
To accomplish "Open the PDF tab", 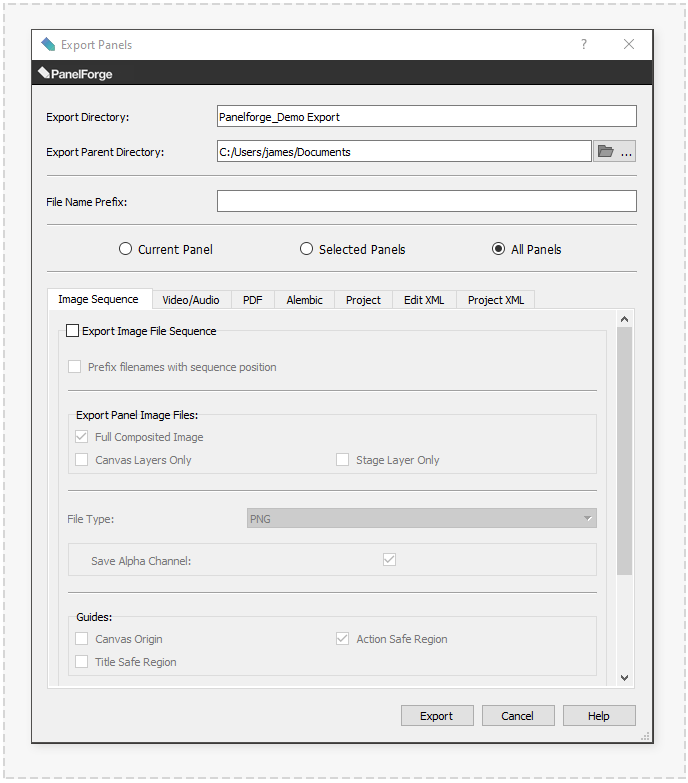I will (253, 300).
